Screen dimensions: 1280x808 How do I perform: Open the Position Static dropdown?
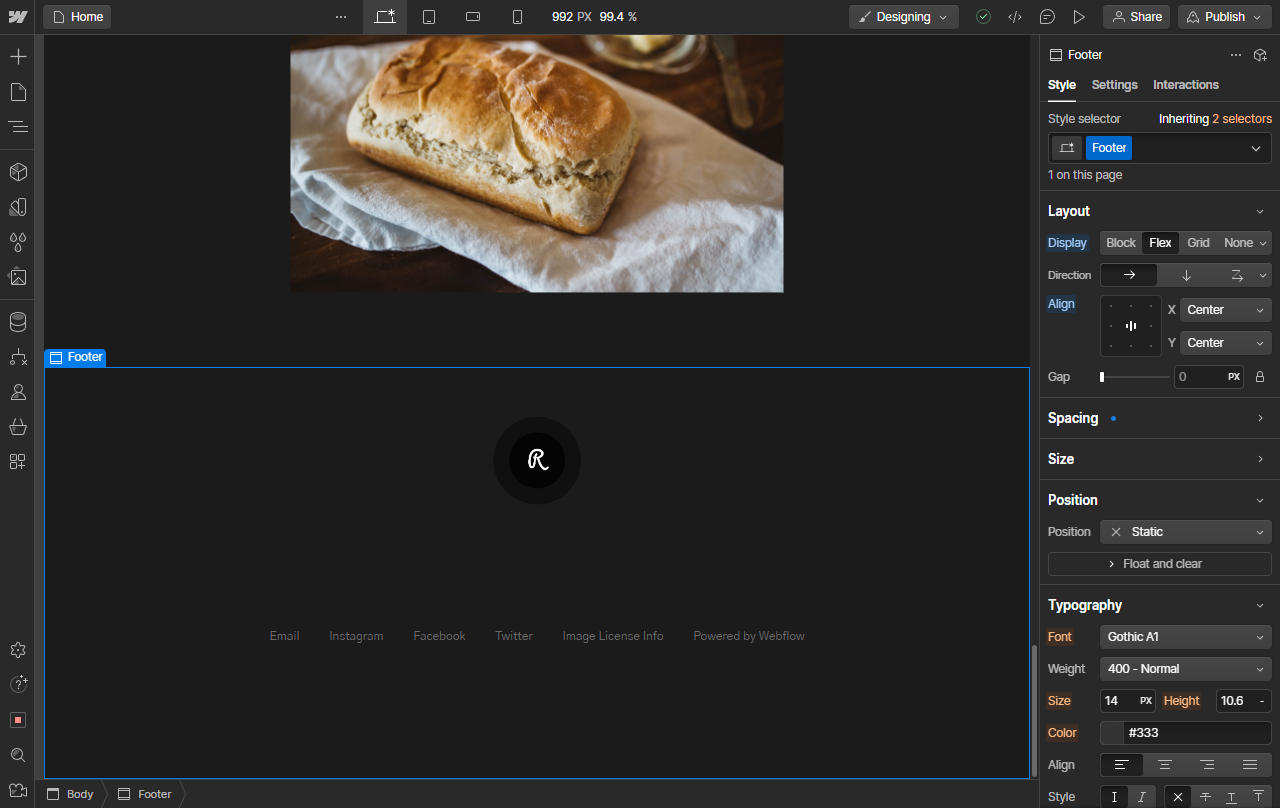pos(1186,532)
